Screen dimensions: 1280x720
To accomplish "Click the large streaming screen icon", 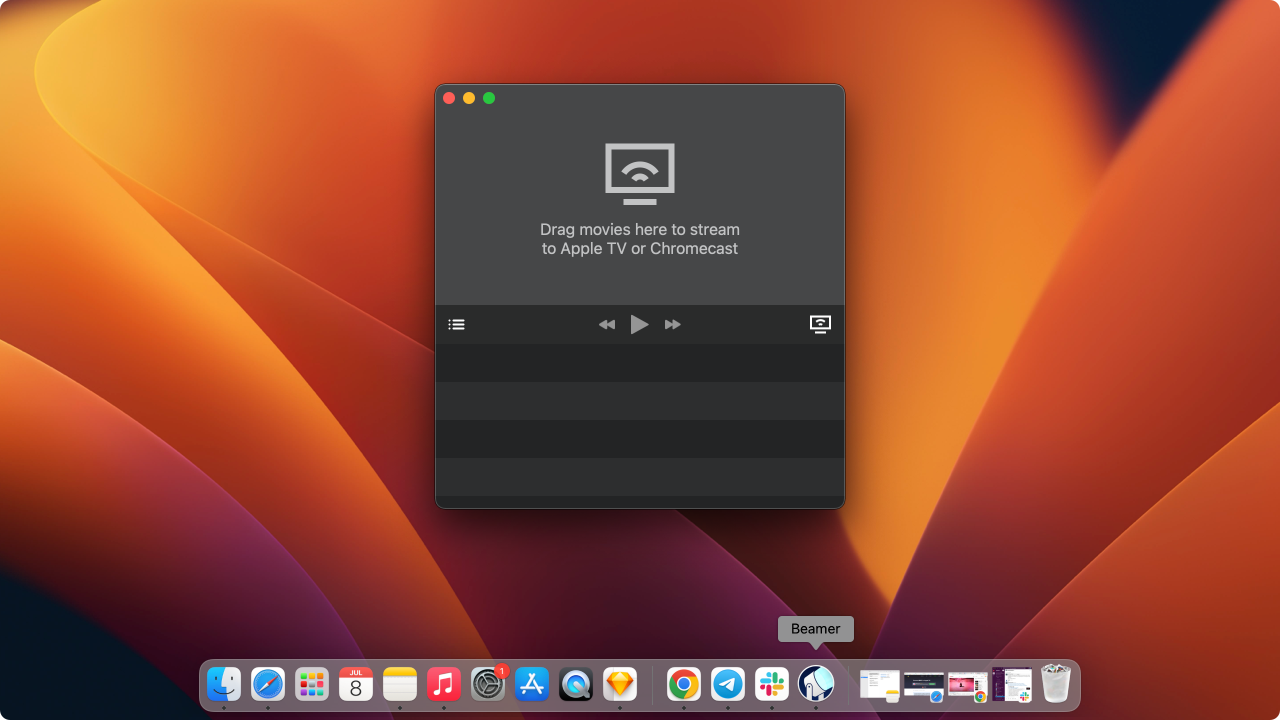I will [640, 173].
